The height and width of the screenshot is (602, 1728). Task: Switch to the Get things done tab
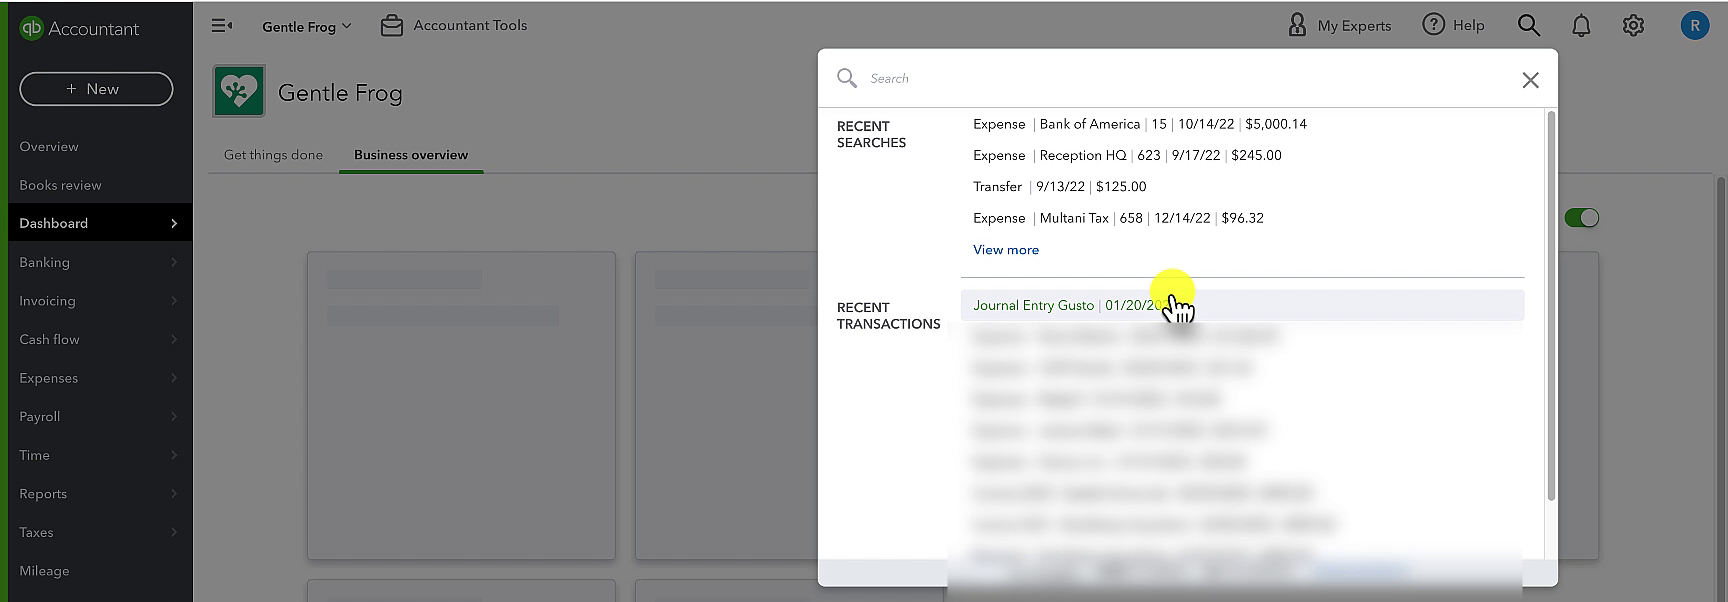tap(273, 155)
